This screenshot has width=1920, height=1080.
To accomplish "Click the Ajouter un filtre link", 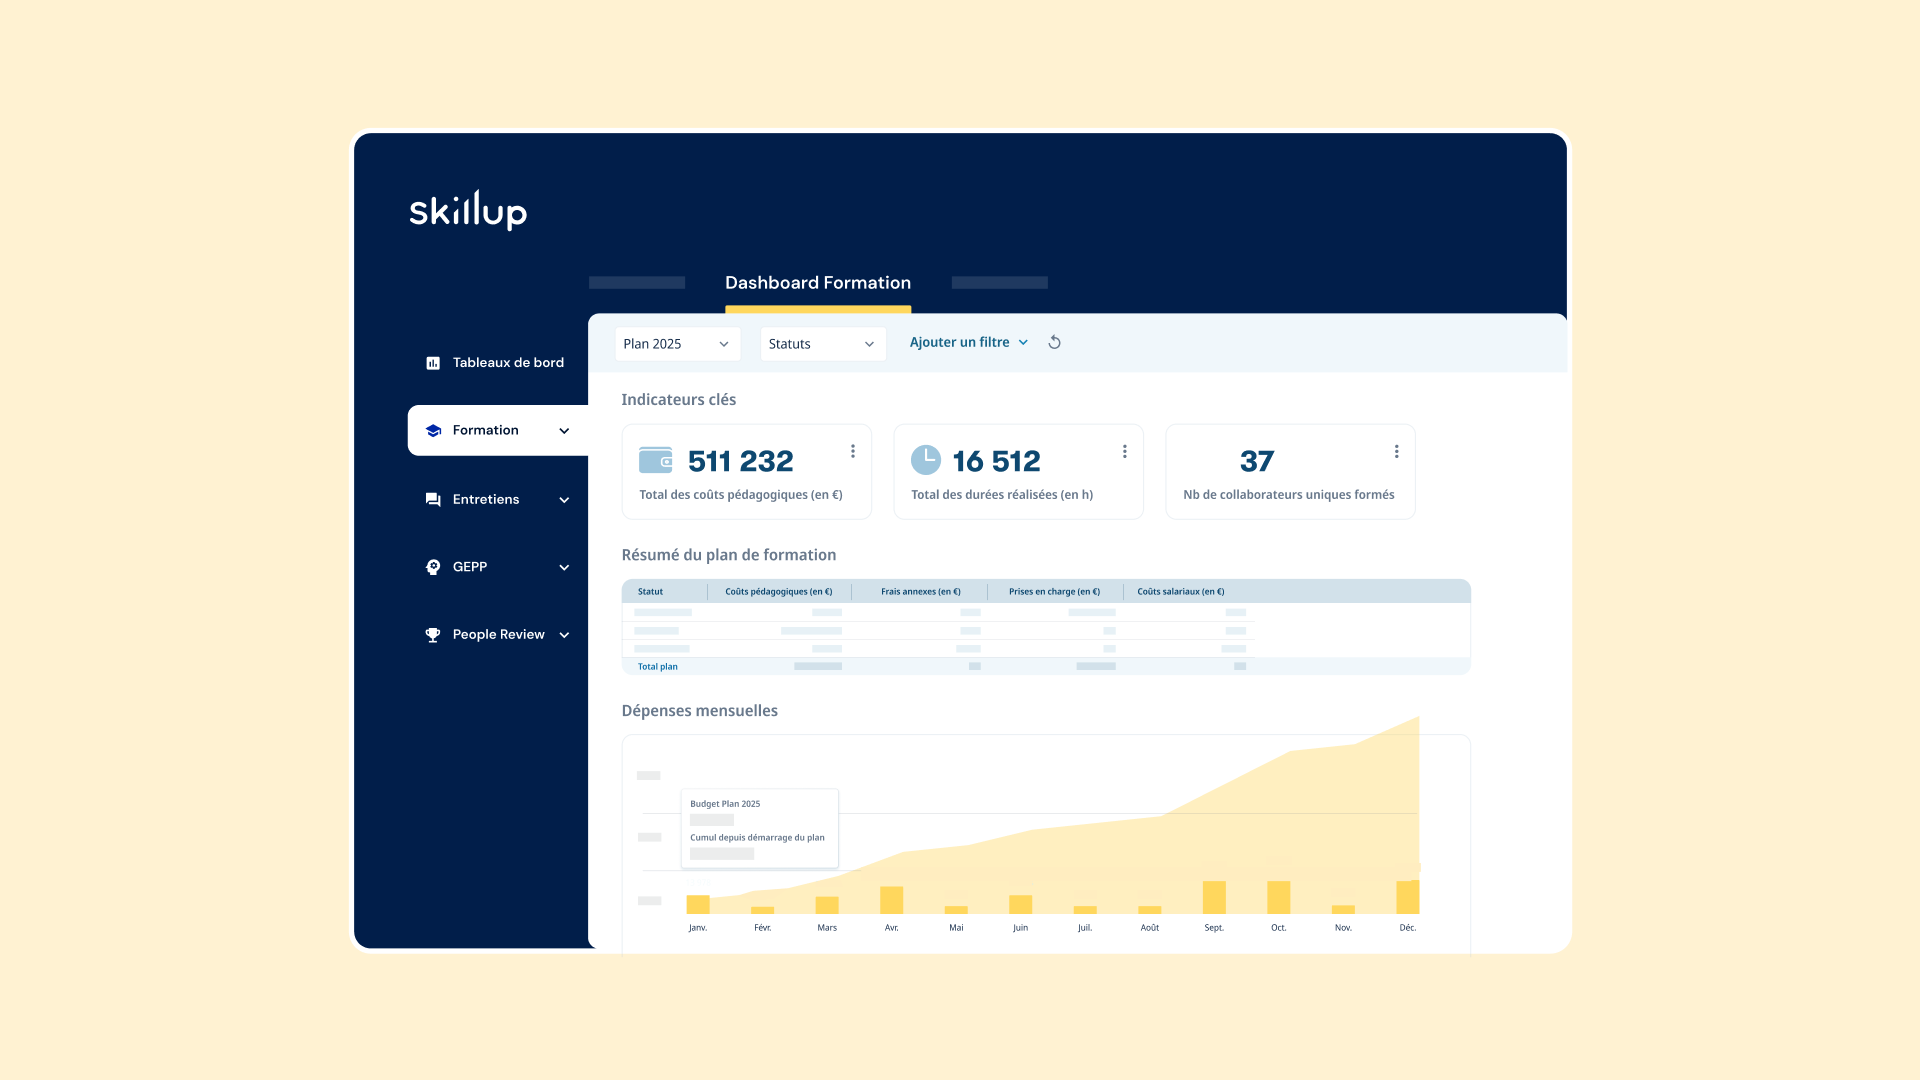I will 958,342.
